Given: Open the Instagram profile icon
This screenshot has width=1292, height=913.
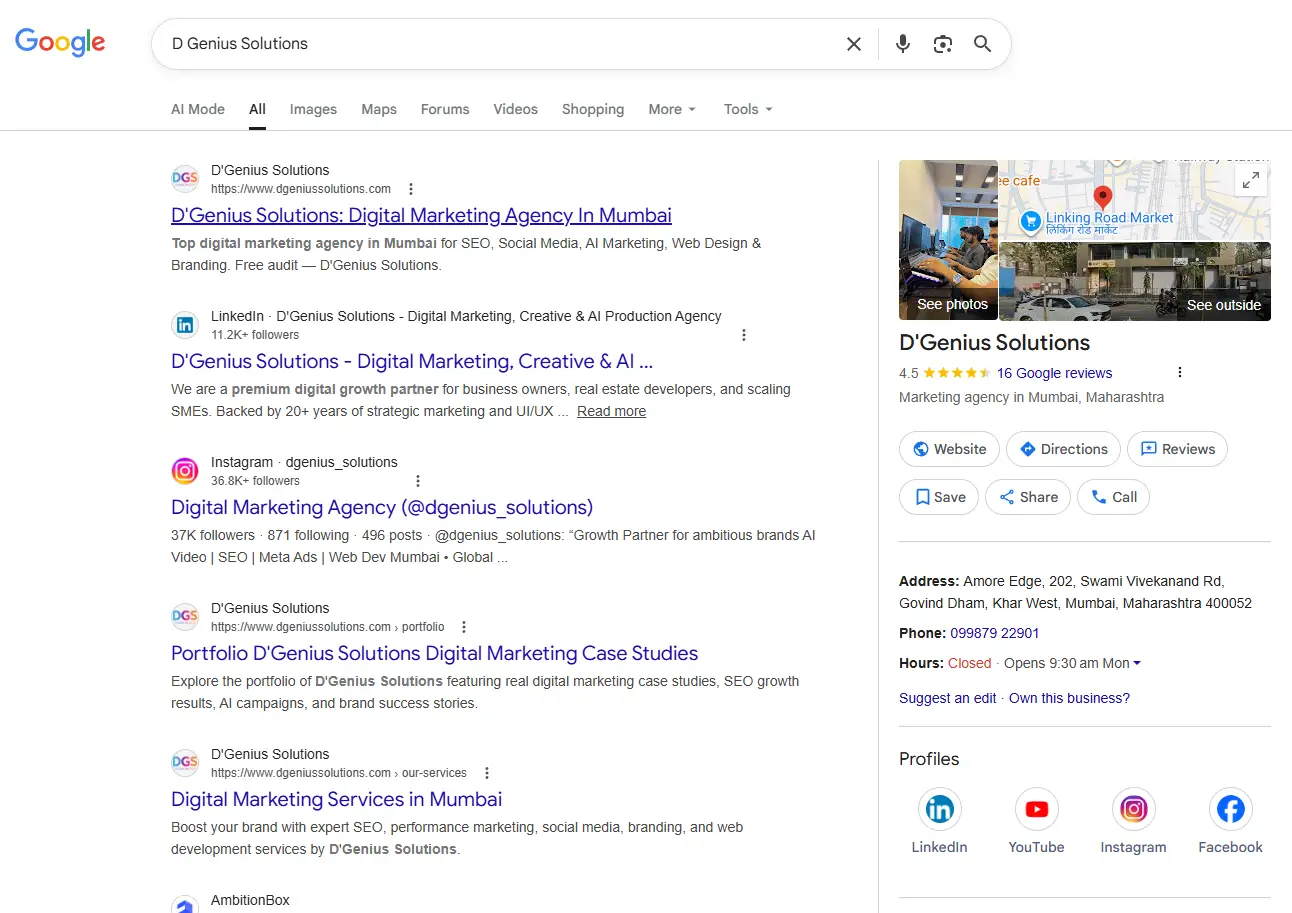Looking at the screenshot, I should click(1133, 809).
